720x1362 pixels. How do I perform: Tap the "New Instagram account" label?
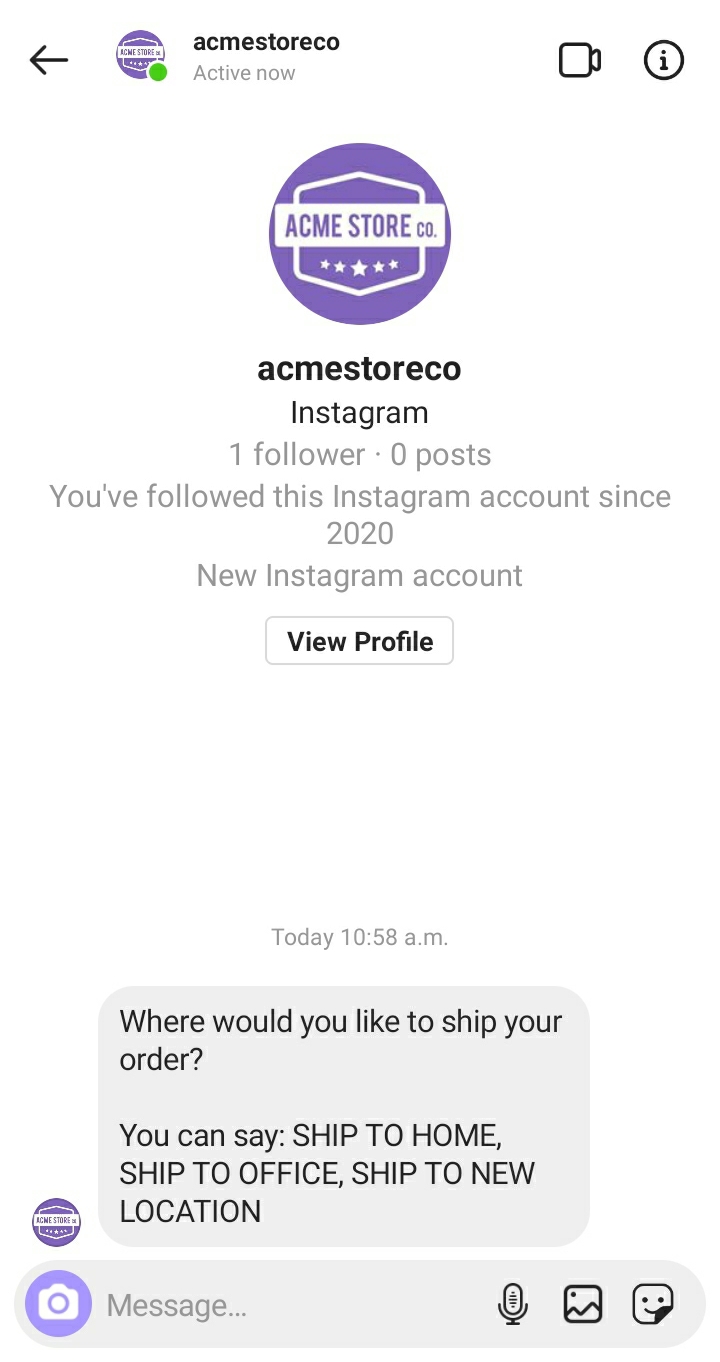360,575
